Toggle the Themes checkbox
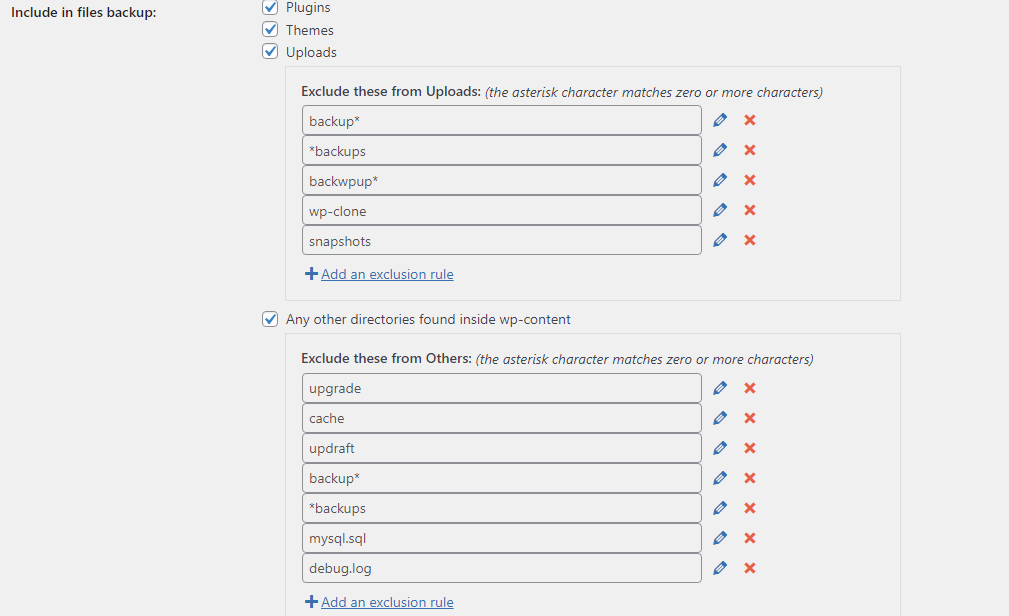Image resolution: width=1009 pixels, height=616 pixels. pos(270,30)
